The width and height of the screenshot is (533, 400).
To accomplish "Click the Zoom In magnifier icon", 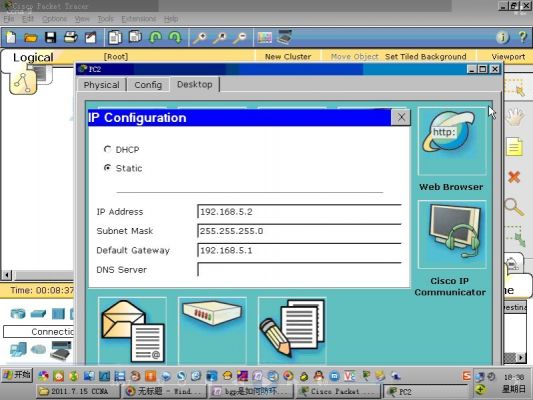I will tap(200, 38).
